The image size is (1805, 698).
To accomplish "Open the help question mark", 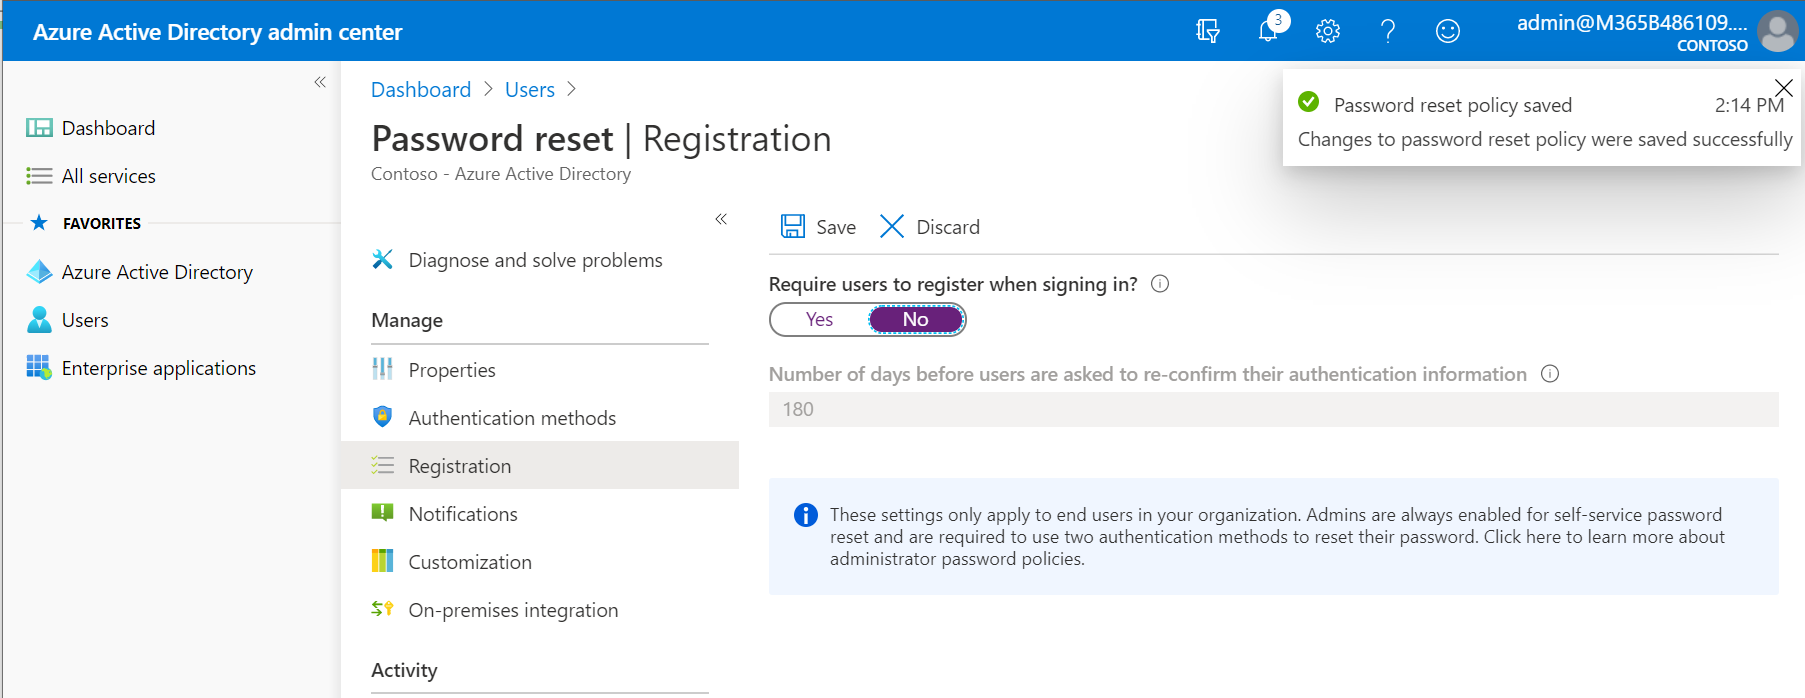I will click(1388, 31).
